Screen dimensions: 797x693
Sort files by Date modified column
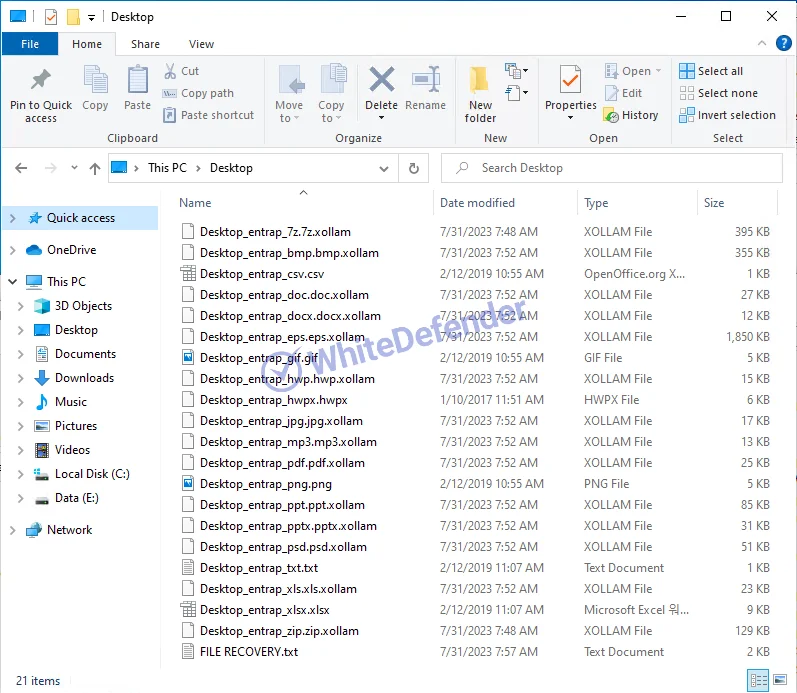click(478, 203)
